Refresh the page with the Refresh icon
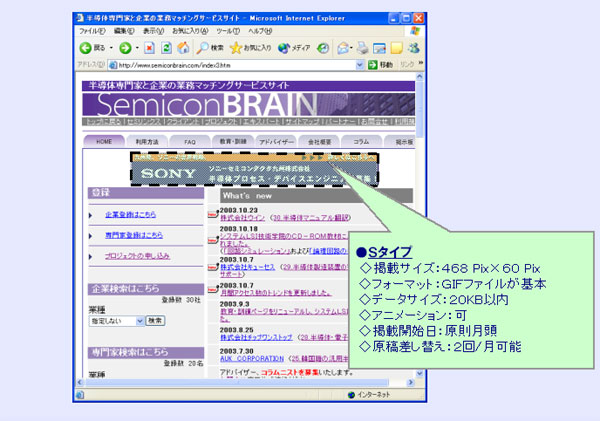This screenshot has height=421, width=600. pyautogui.click(x=166, y=48)
